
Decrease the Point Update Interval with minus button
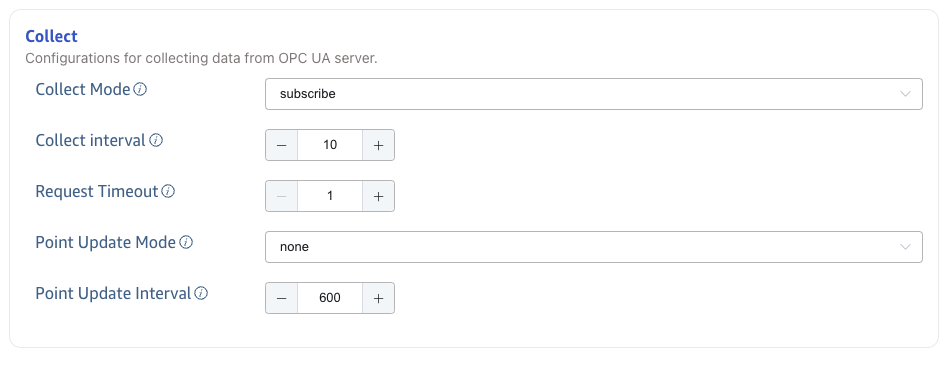282,298
